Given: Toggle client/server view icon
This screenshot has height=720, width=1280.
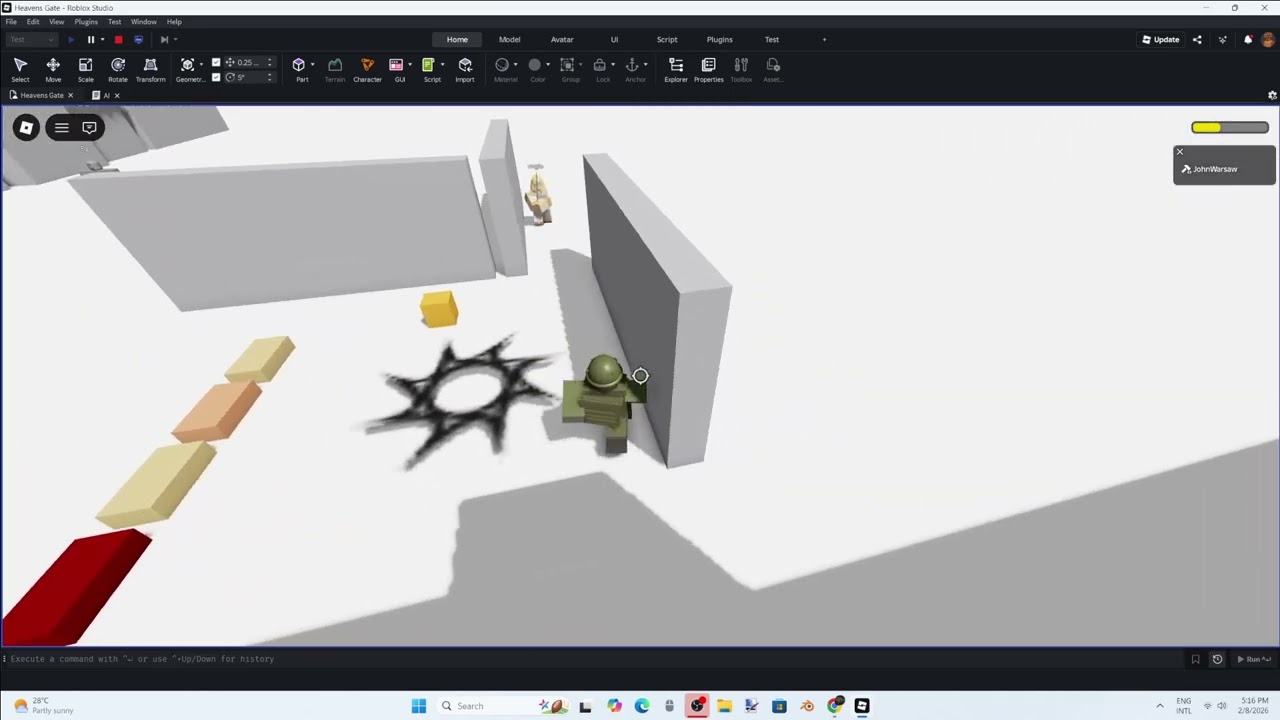Looking at the screenshot, I should (x=138, y=40).
